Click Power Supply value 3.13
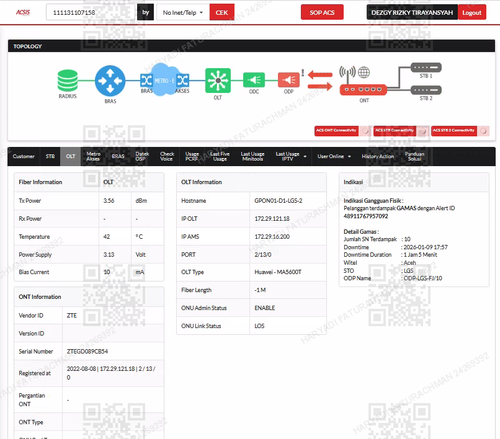Viewport: 500px width, 439px height. click(109, 255)
